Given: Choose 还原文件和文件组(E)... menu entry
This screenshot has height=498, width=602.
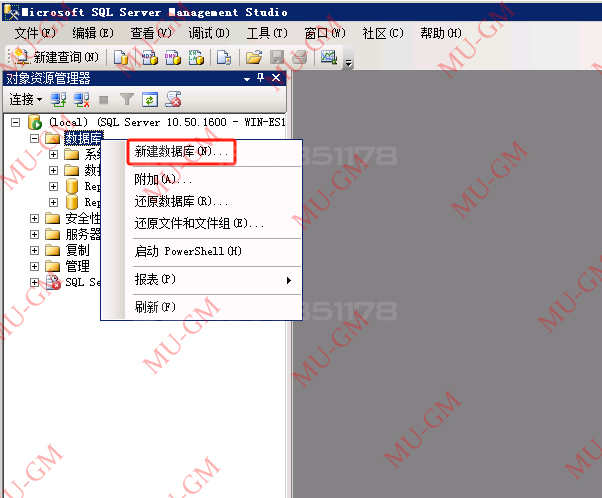Looking at the screenshot, I should tap(199, 223).
